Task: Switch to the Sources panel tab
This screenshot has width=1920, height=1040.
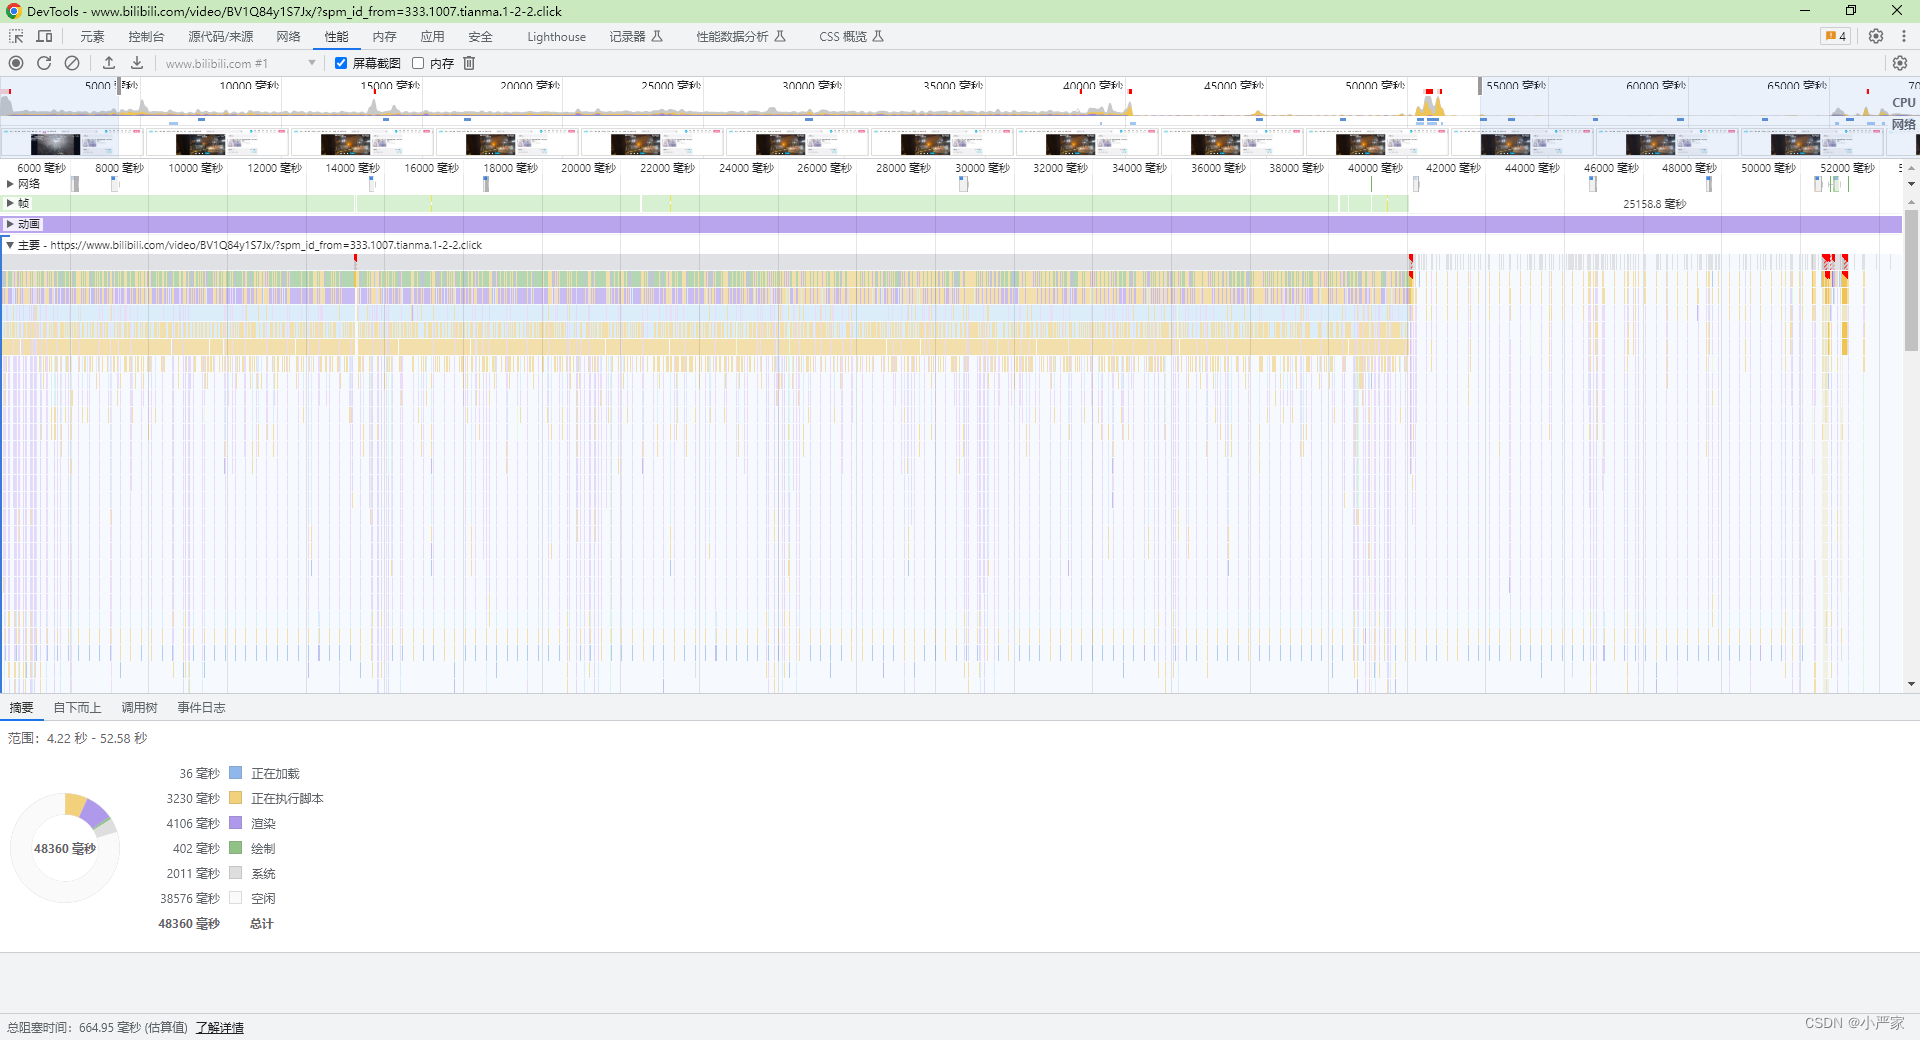Action: [221, 36]
